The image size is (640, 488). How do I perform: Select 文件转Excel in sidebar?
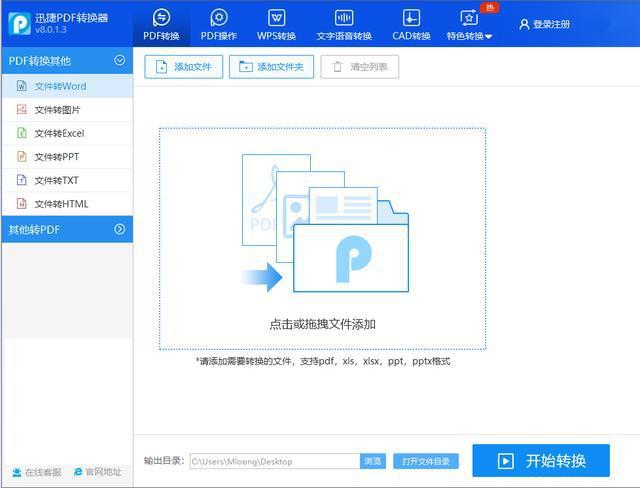click(x=67, y=133)
